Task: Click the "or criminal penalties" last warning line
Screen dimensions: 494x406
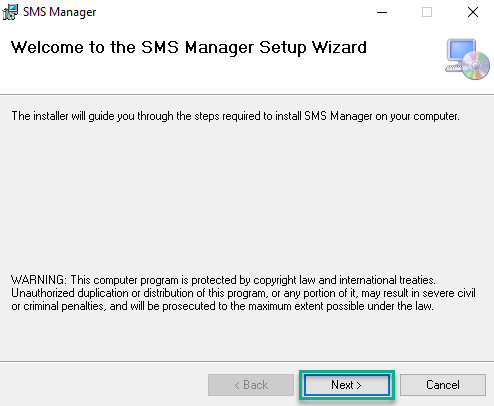Action: [x=222, y=306]
